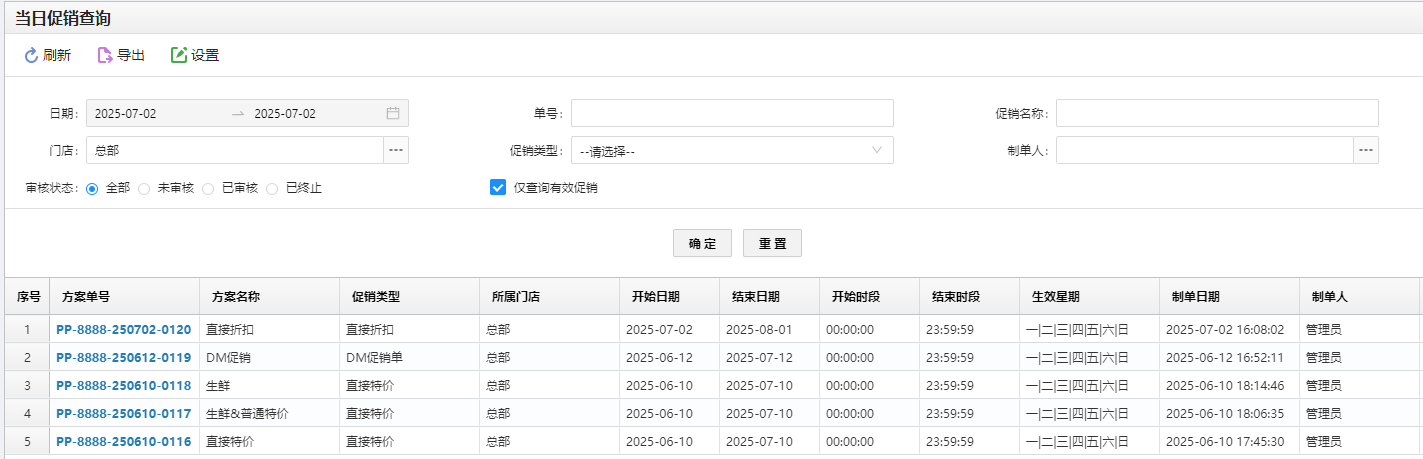1423x459 pixels.
Task: Open the date range calendar icon
Action: pos(393,113)
